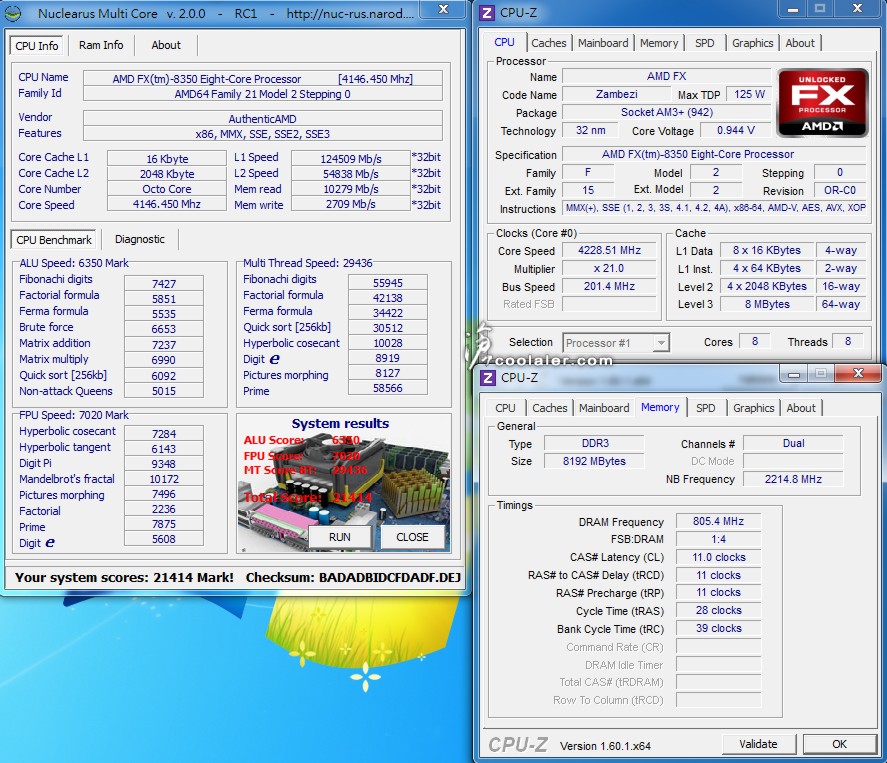Screen dimensions: 887x763
Task: Click the Z icon of the CPU-Z processor window
Action: coord(486,13)
